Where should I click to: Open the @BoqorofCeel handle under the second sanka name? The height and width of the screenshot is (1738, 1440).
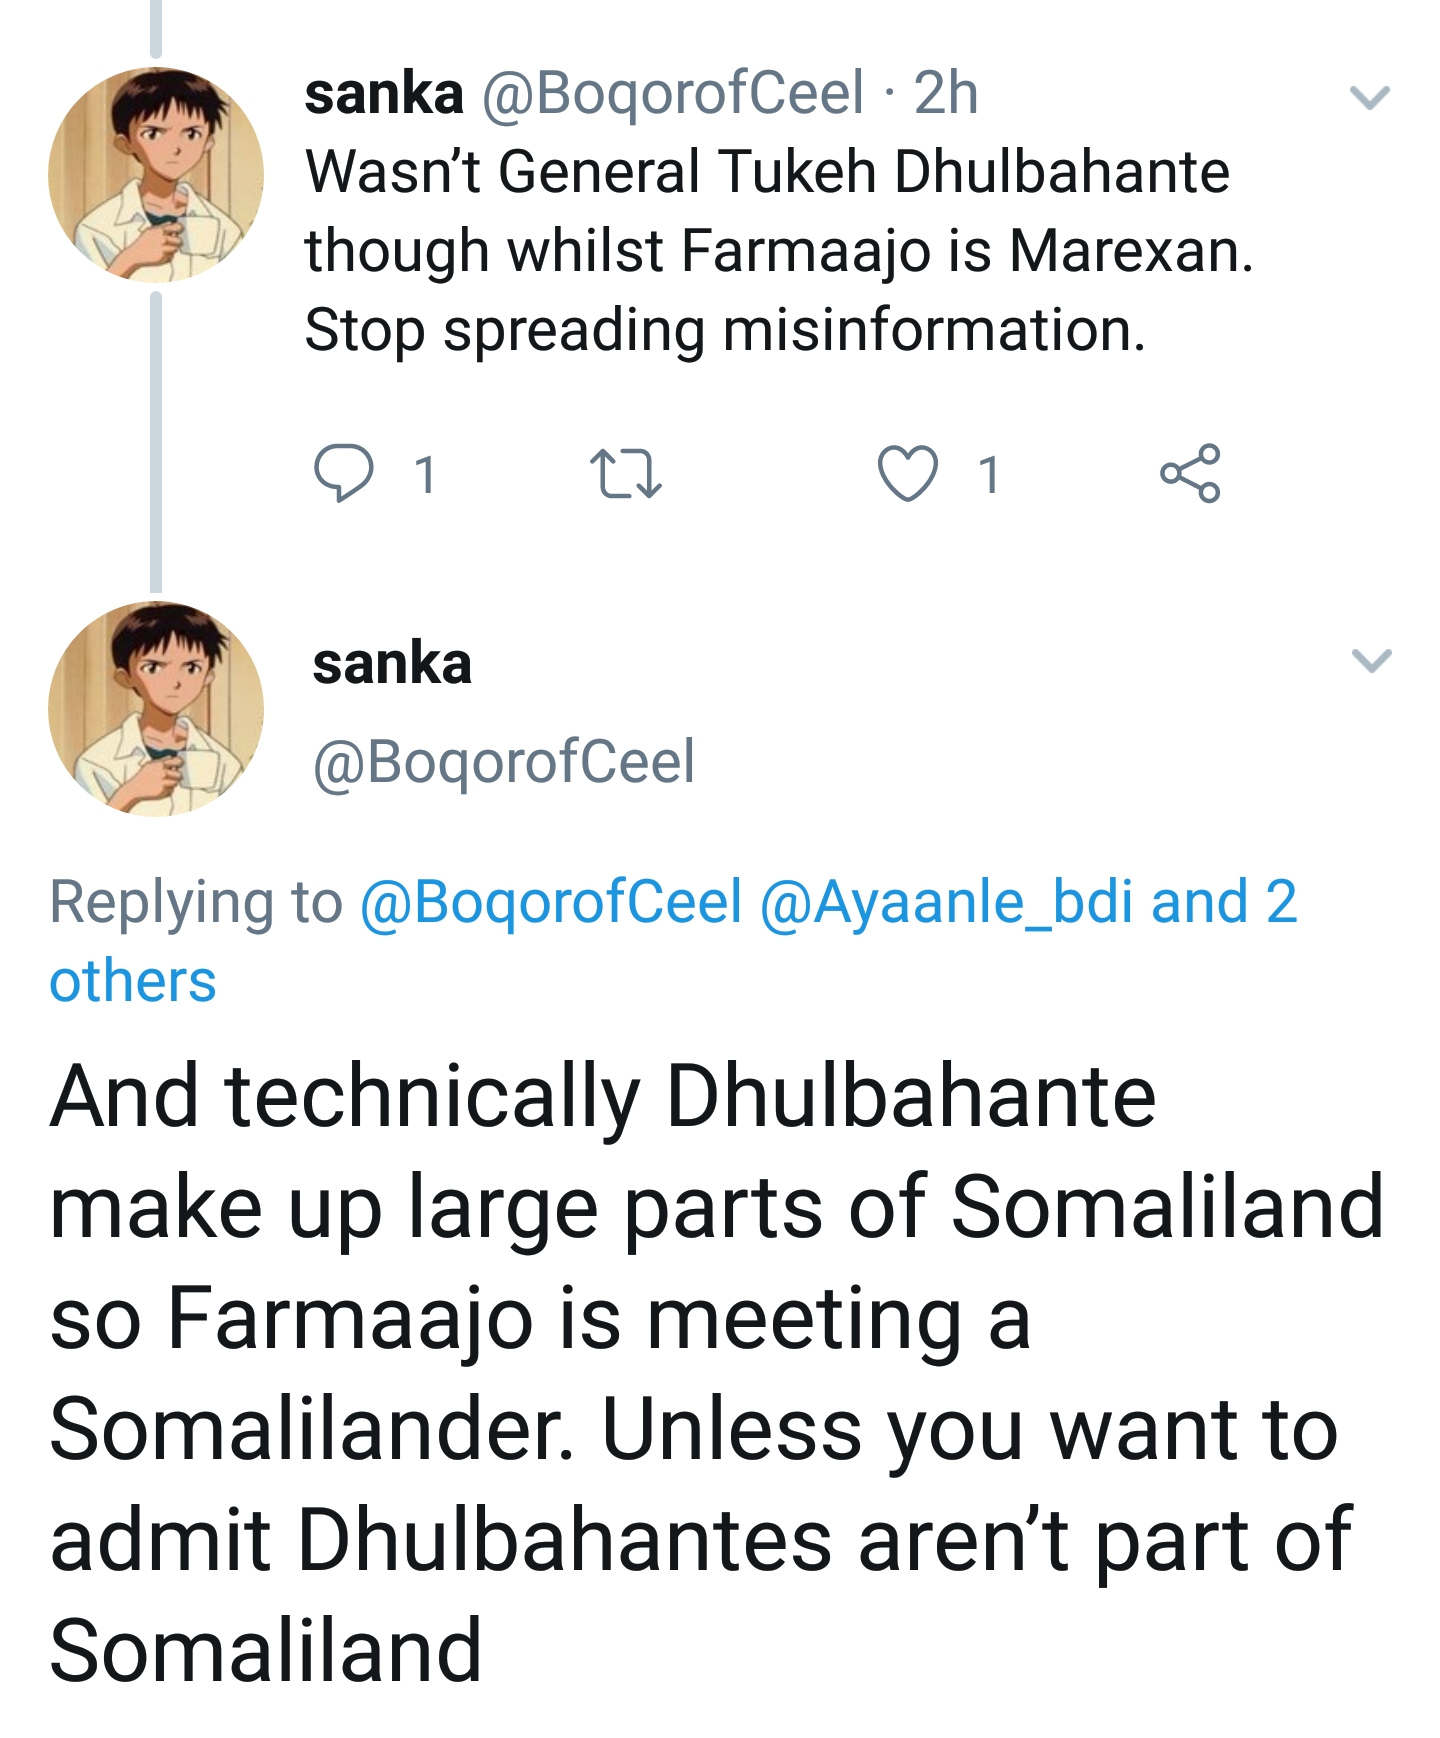click(503, 762)
